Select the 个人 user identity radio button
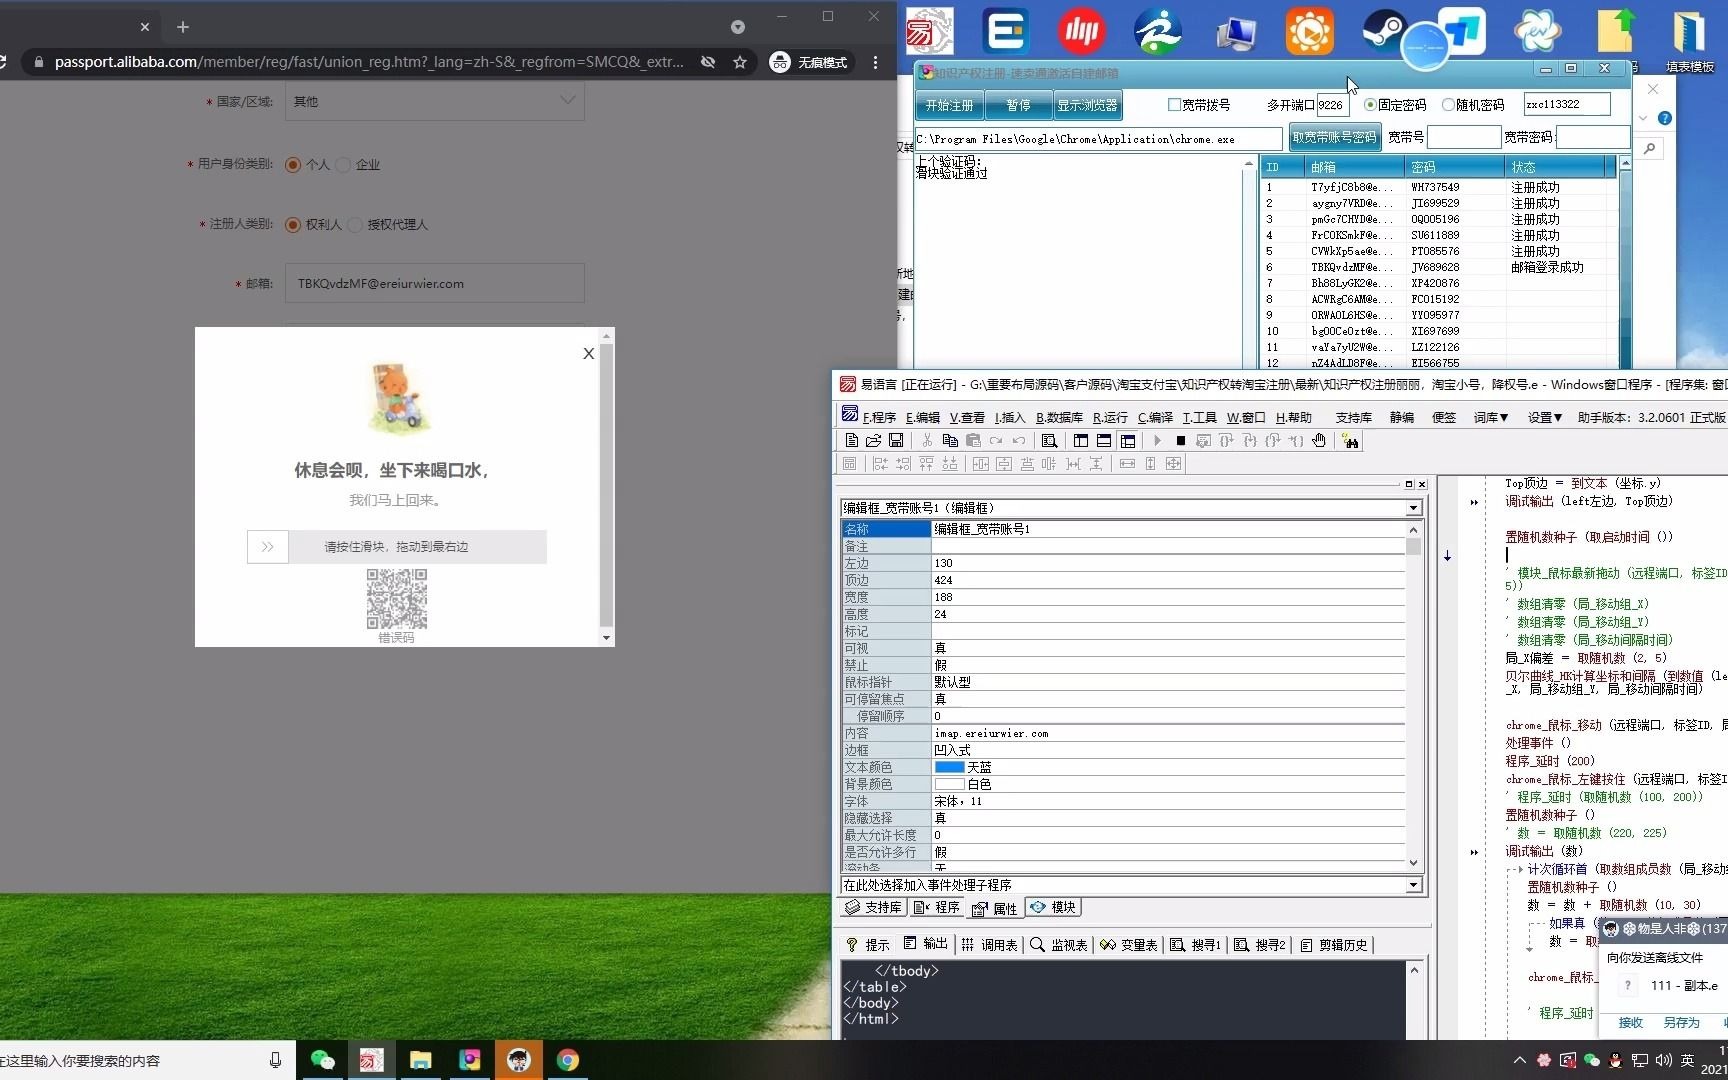1728x1080 pixels. (x=293, y=164)
